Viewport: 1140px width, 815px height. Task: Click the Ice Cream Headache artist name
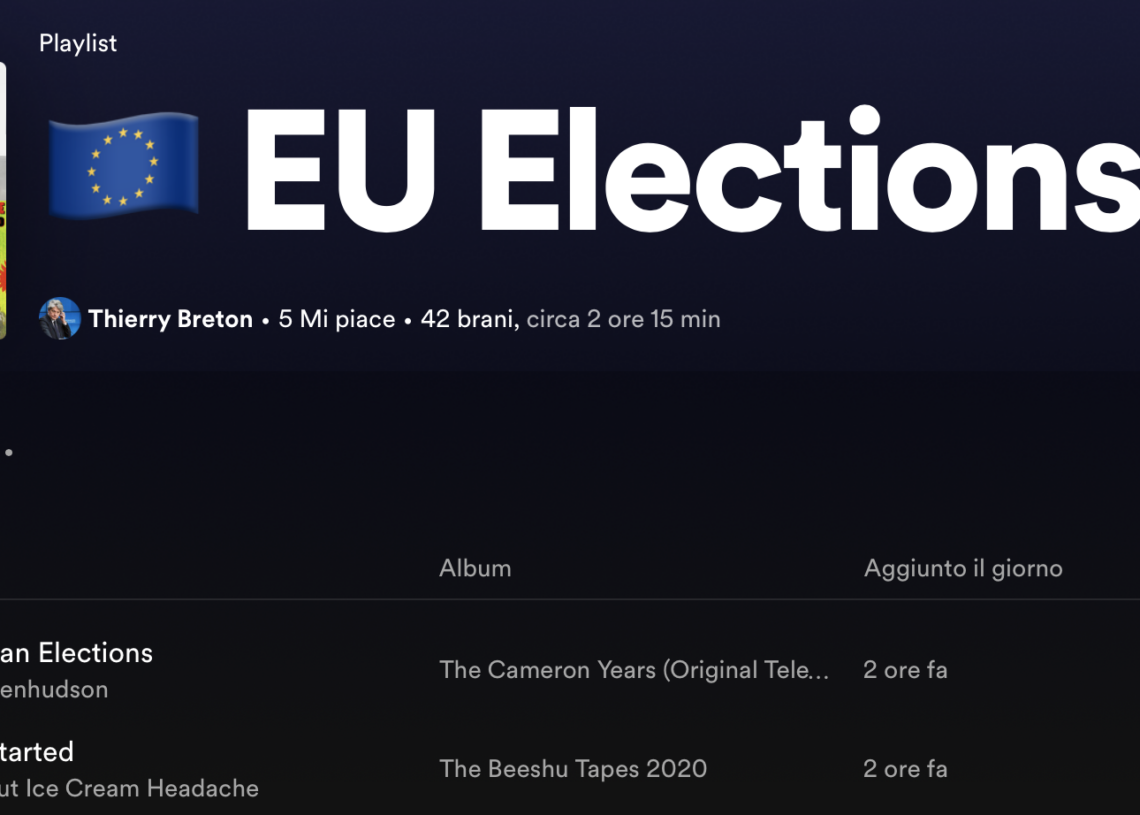[130, 788]
